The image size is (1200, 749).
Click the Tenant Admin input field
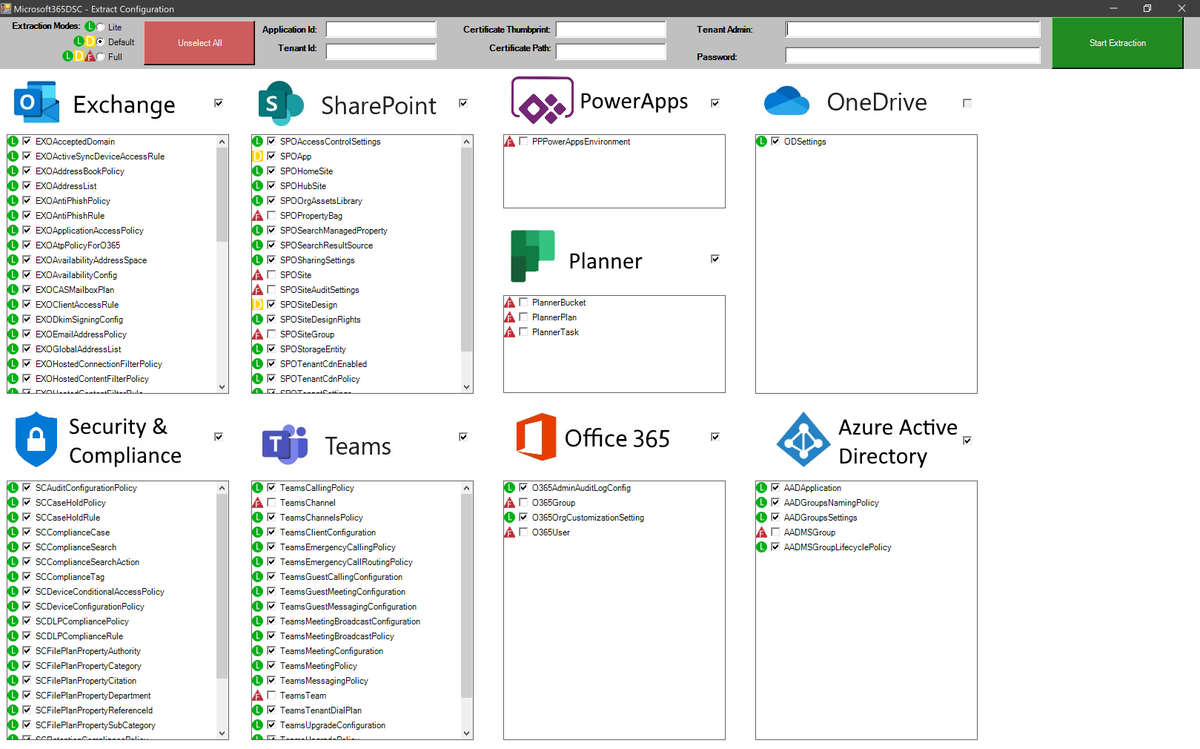911,30
